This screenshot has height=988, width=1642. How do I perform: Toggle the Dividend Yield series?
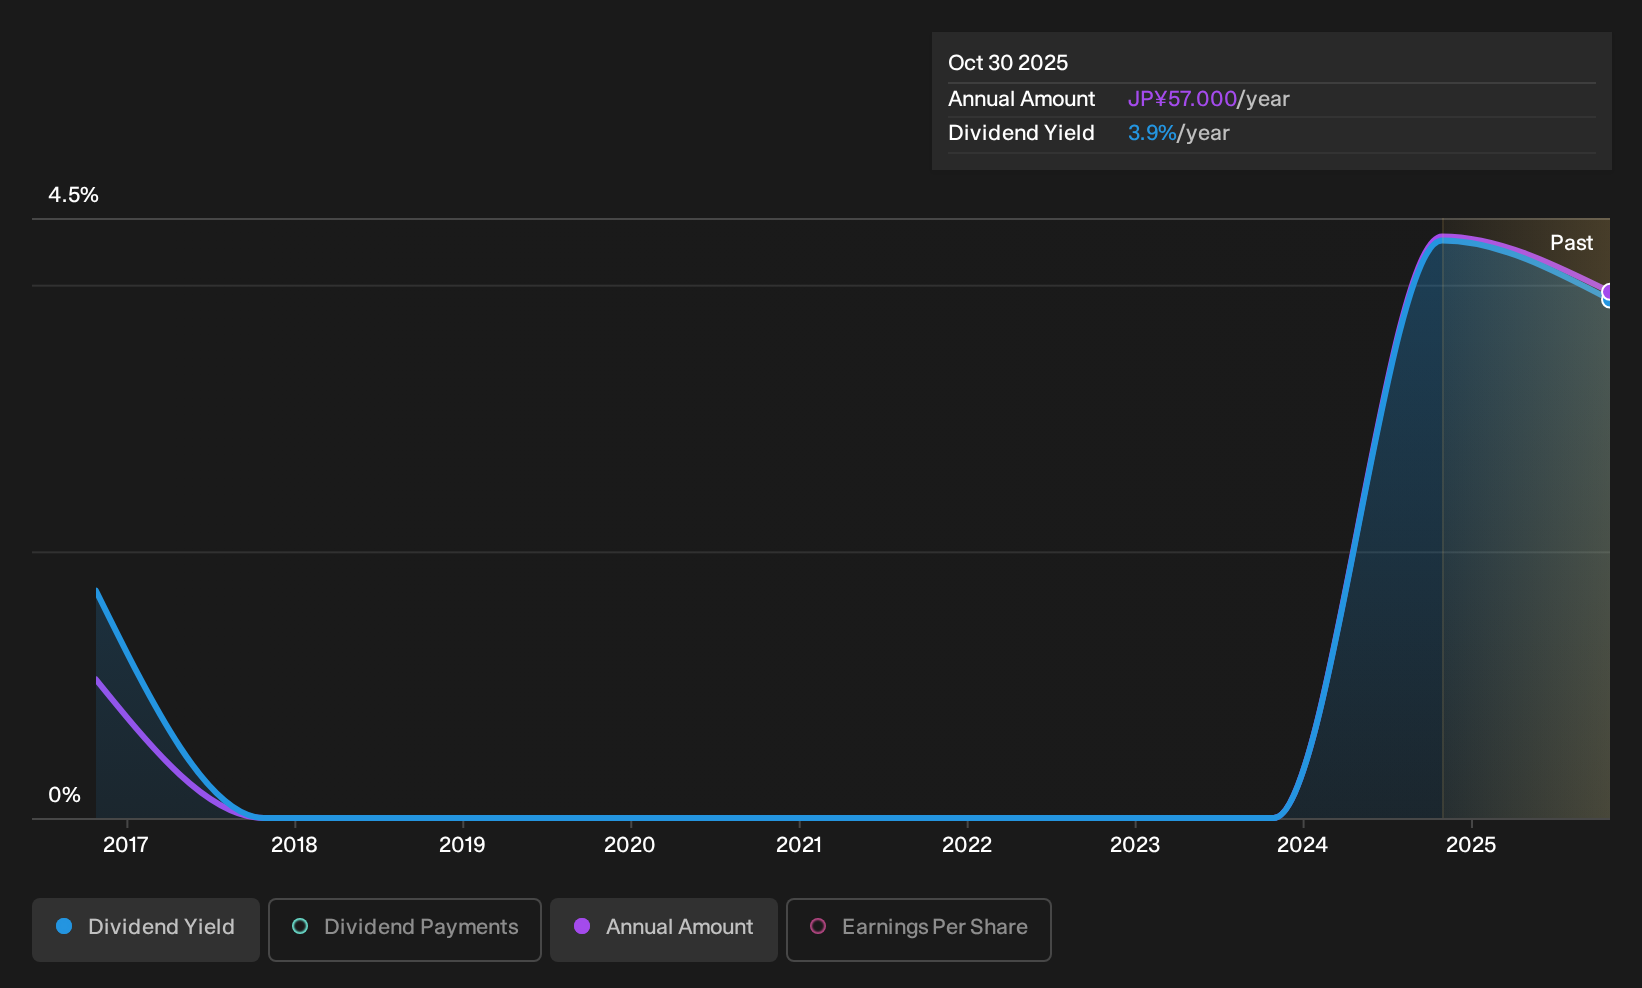click(x=146, y=929)
